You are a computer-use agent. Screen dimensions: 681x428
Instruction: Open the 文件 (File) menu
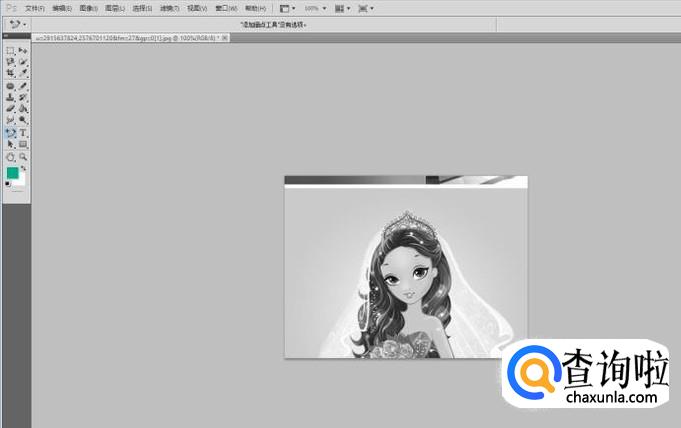click(35, 8)
